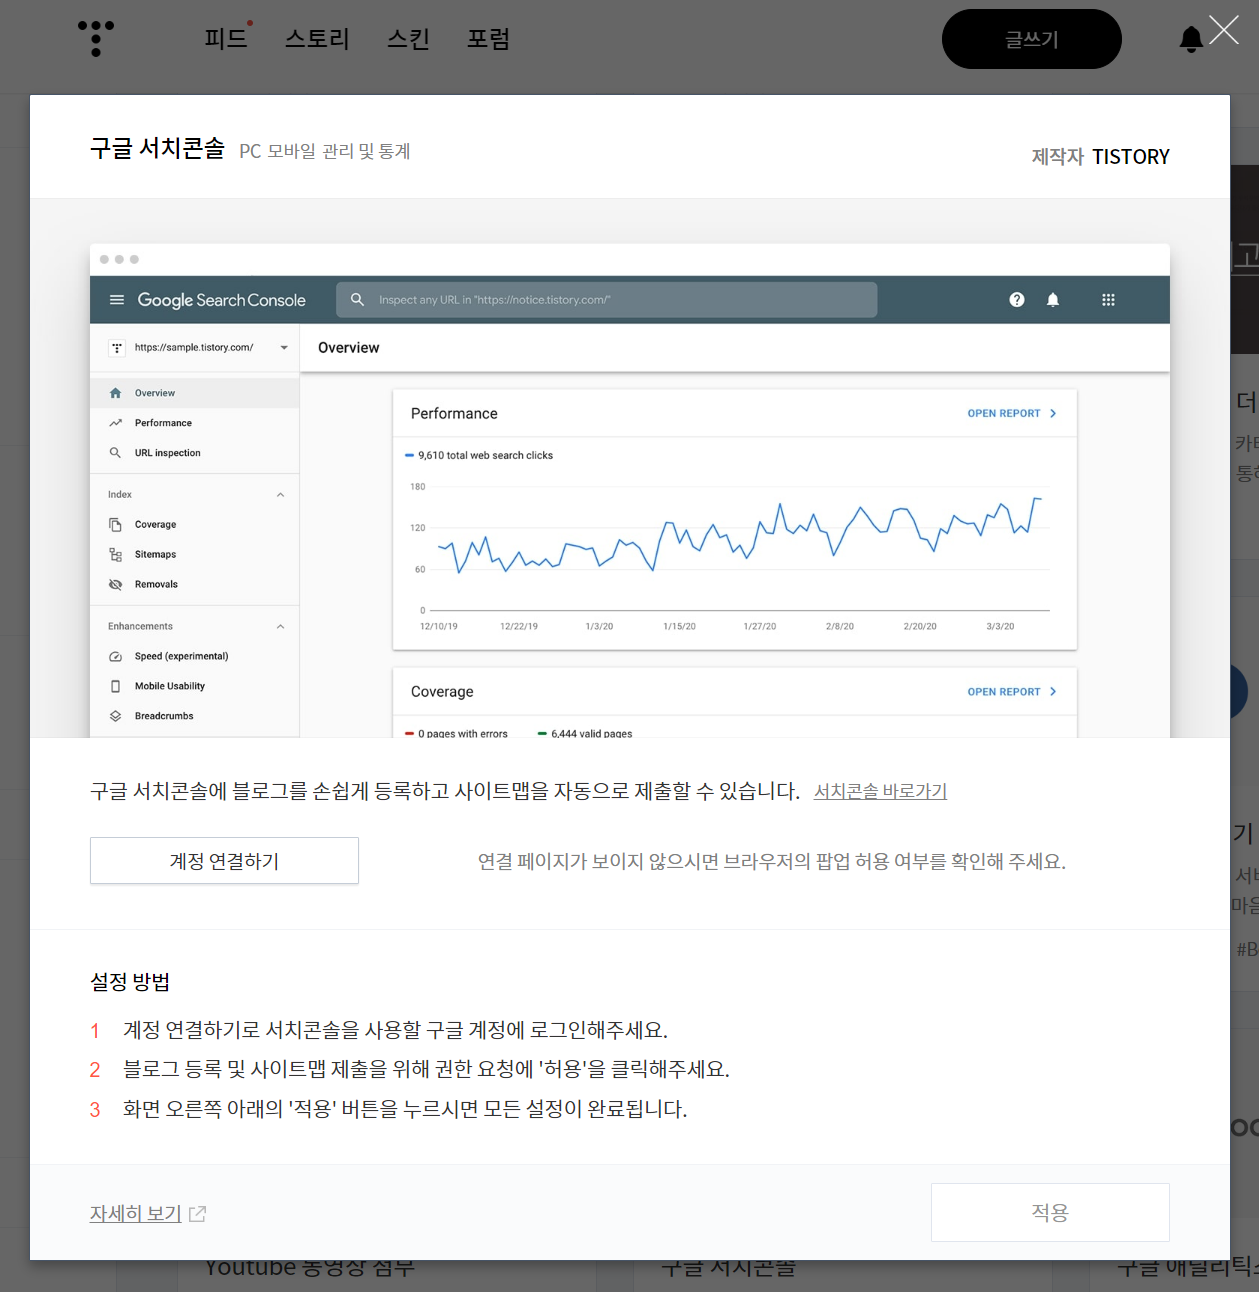Select URL inspection in the sidebar
The width and height of the screenshot is (1259, 1292).
click(195, 453)
